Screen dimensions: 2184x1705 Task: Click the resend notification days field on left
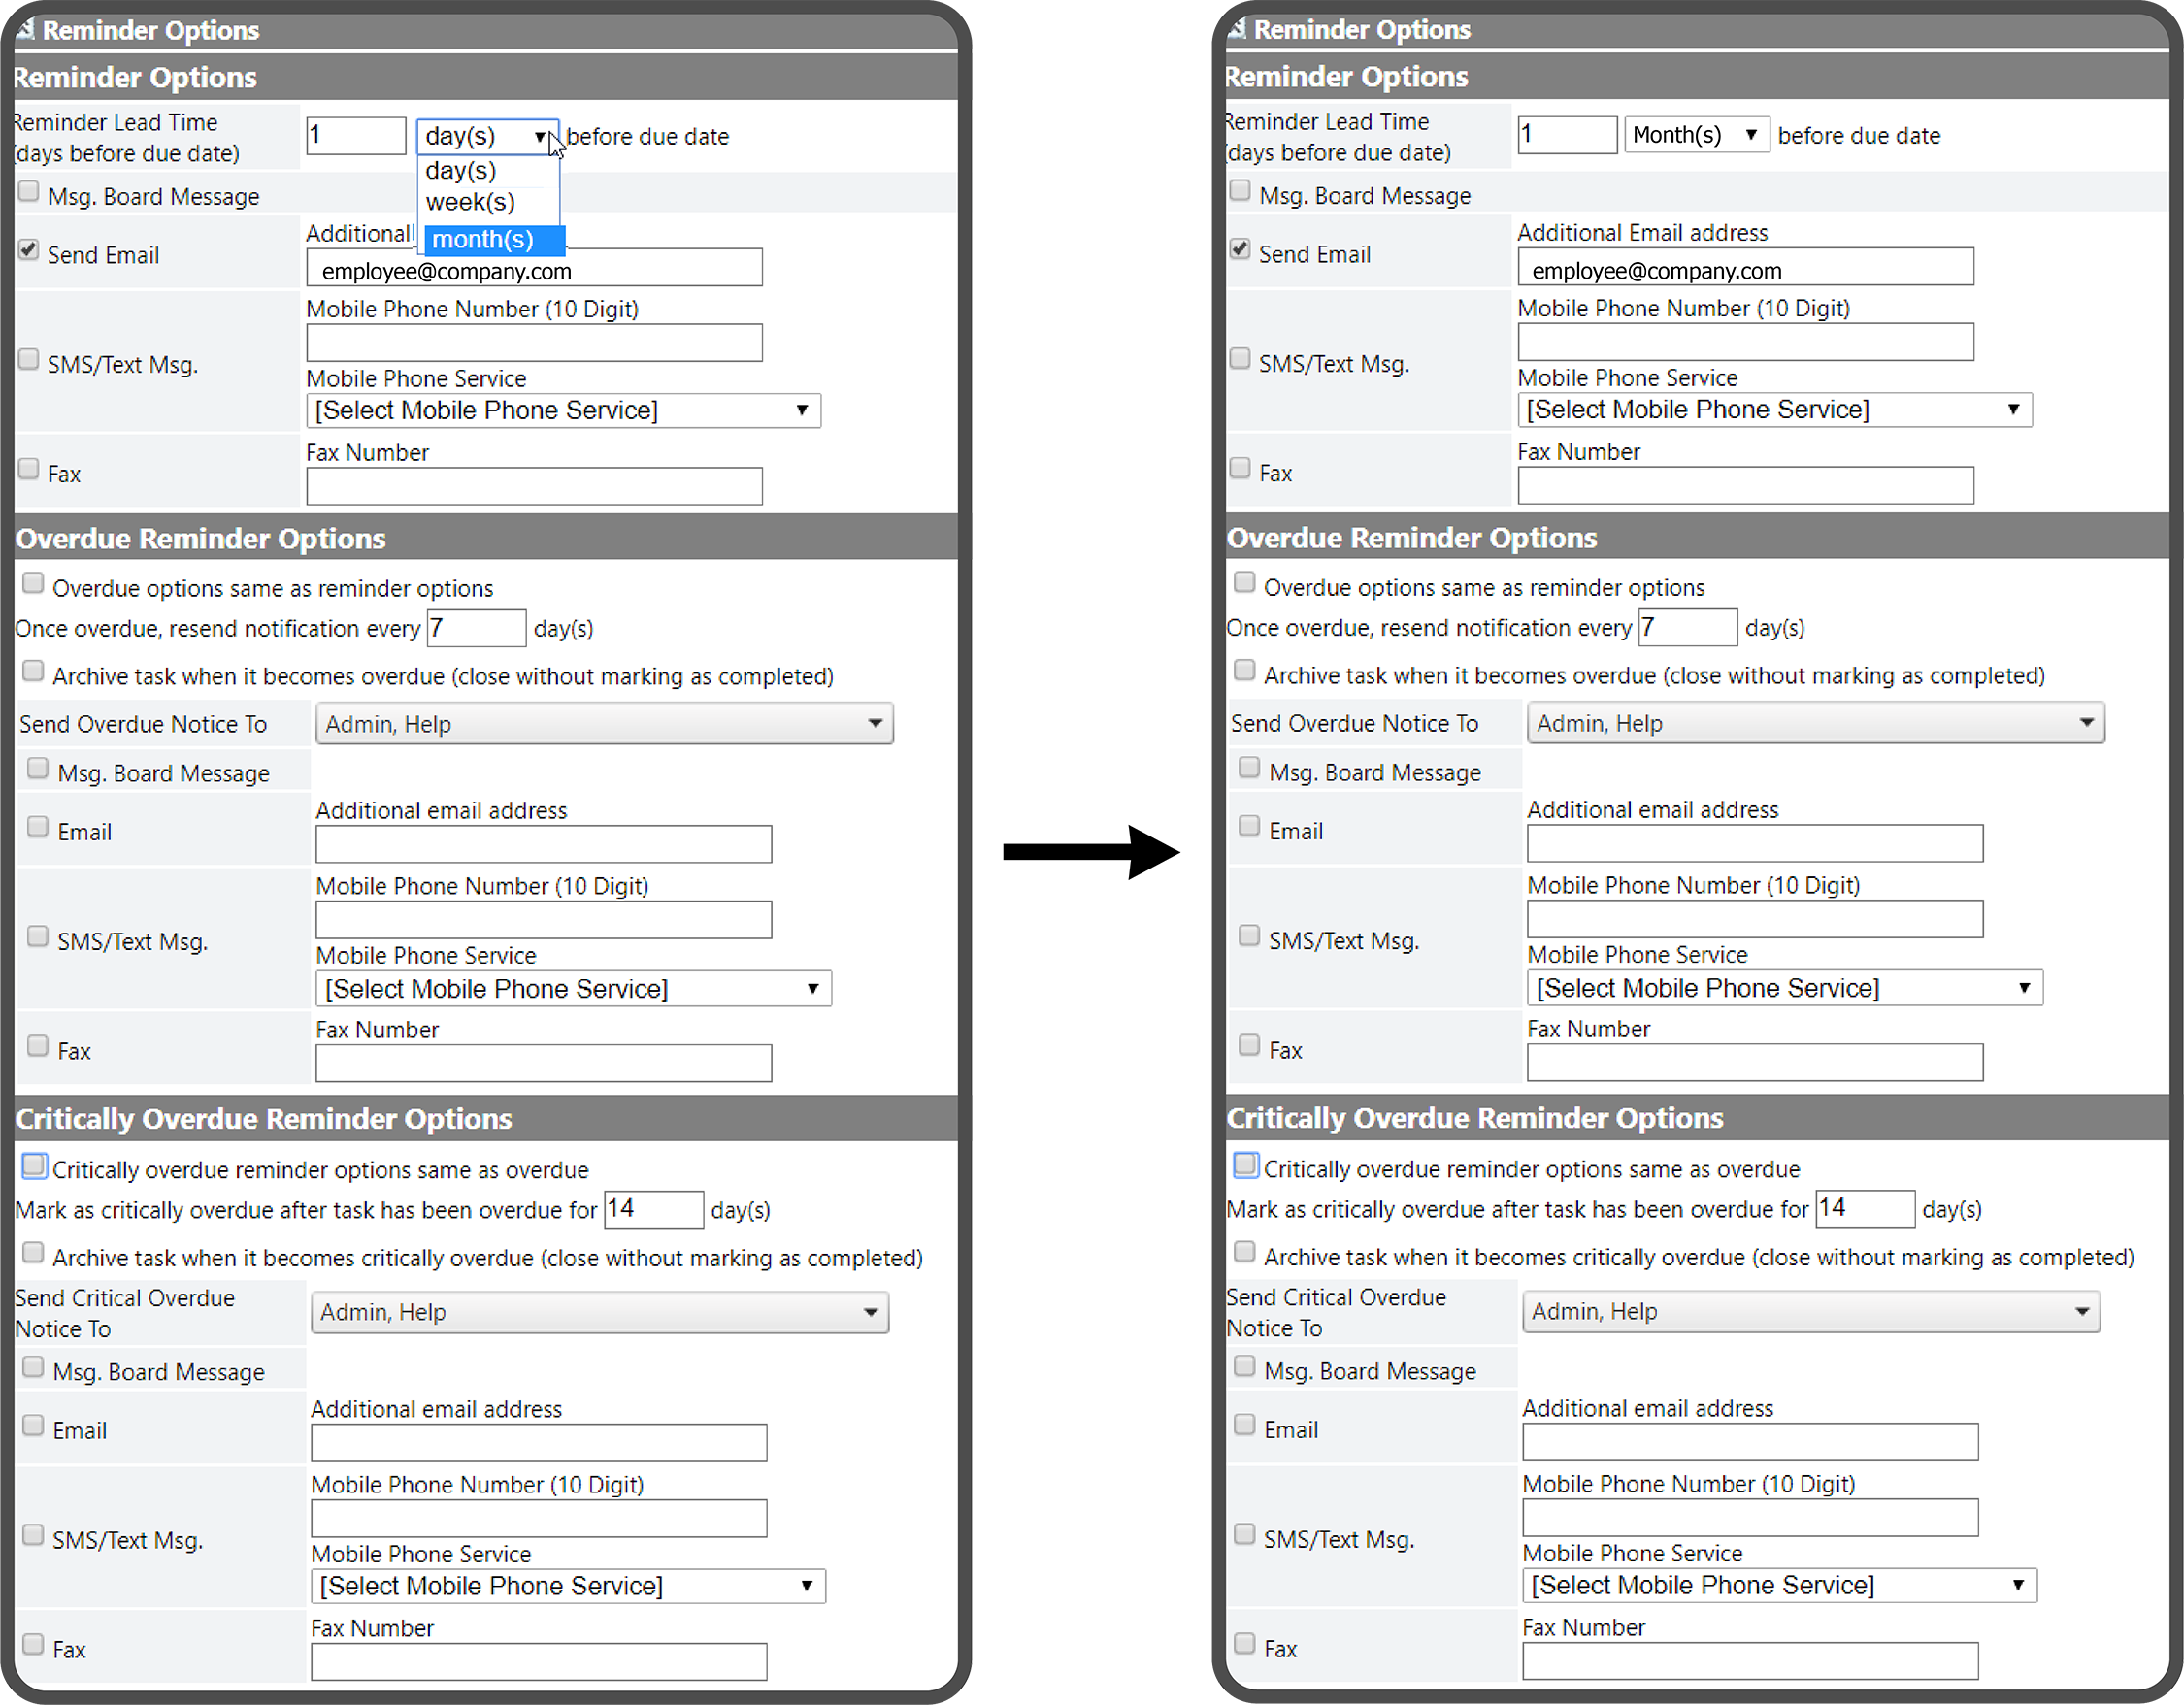click(x=476, y=628)
